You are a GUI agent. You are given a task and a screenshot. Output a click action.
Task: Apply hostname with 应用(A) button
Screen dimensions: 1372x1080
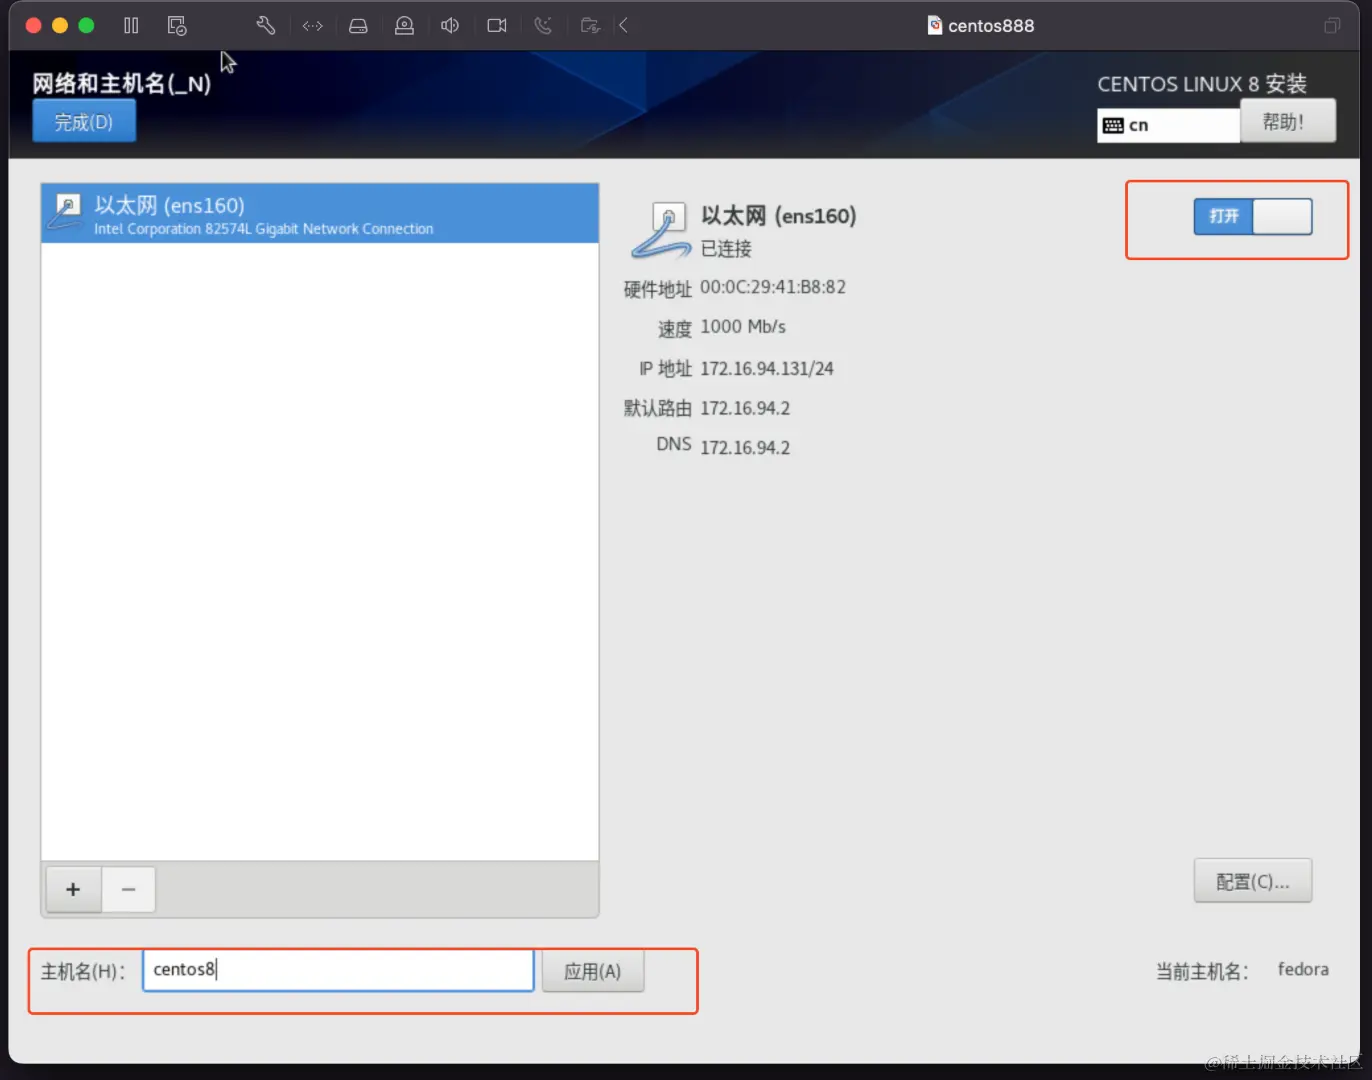click(592, 971)
